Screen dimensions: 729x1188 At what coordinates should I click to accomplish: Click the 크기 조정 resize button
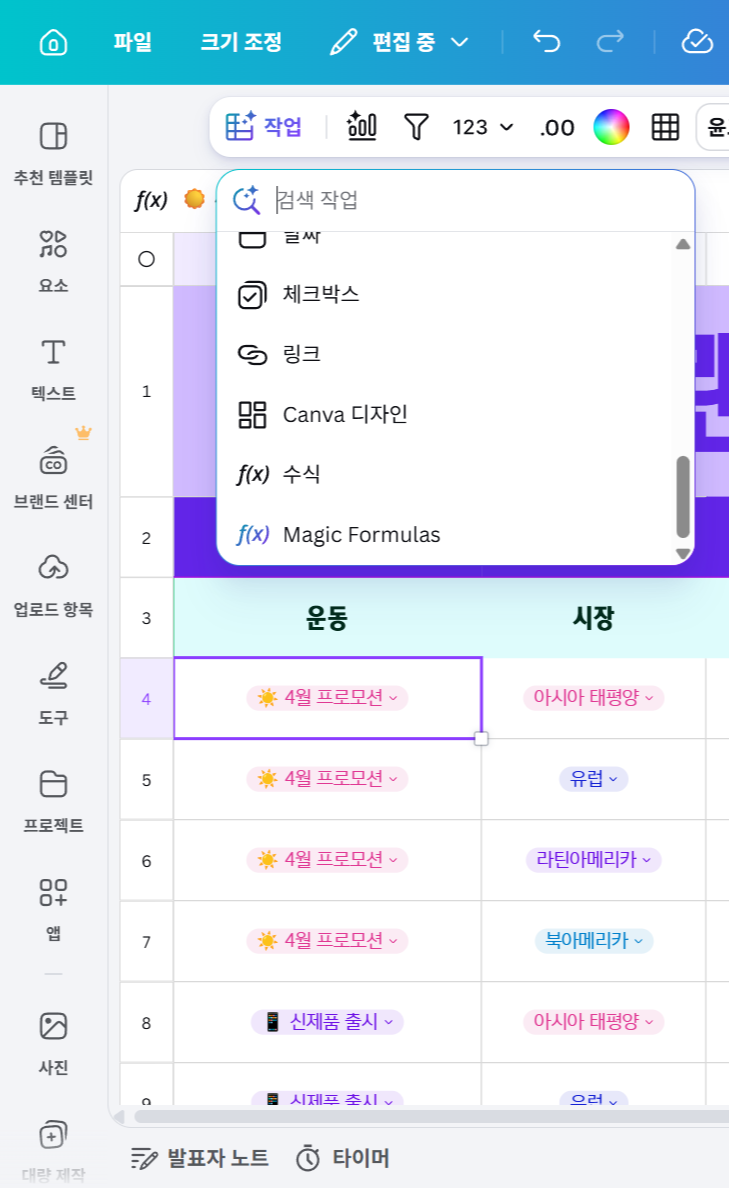(241, 42)
